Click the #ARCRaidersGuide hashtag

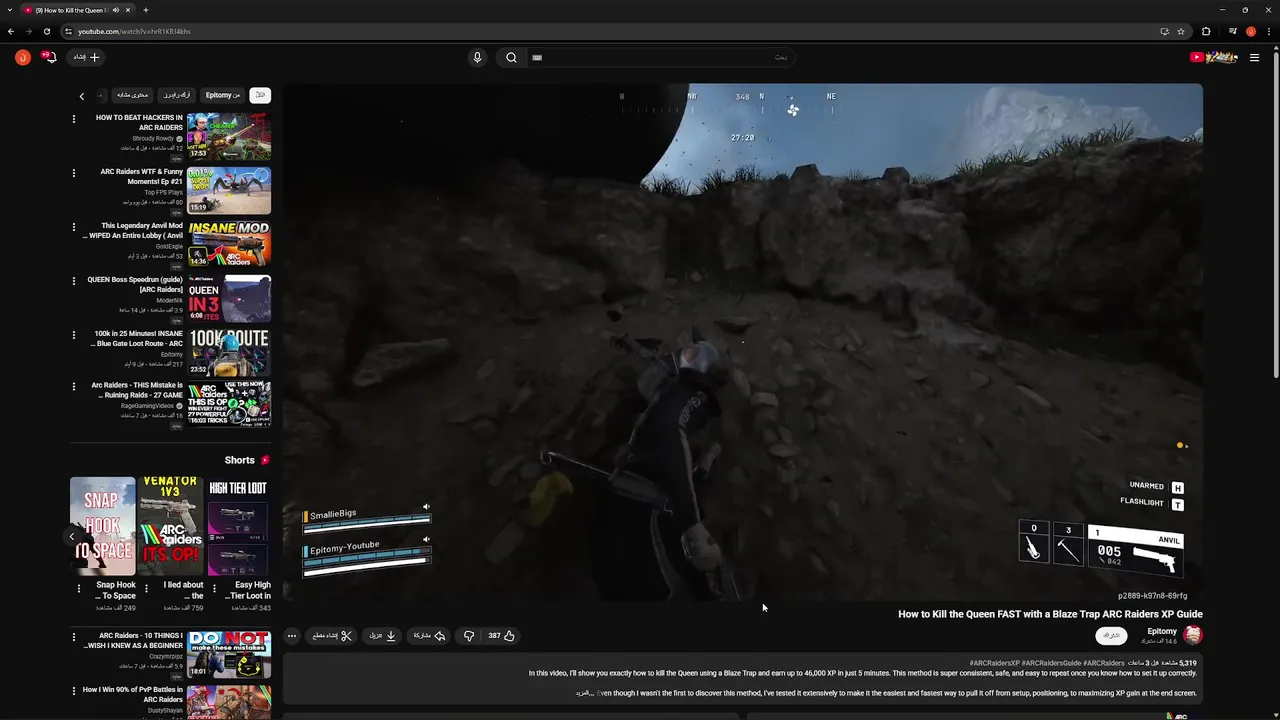coord(1051,663)
